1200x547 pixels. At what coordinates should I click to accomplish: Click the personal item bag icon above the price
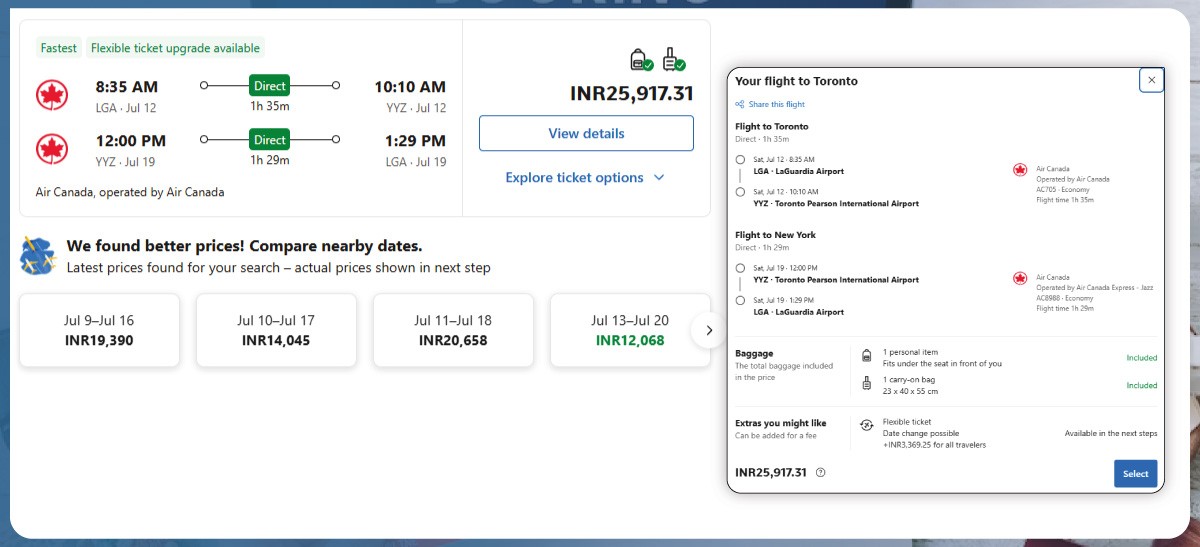click(x=640, y=60)
